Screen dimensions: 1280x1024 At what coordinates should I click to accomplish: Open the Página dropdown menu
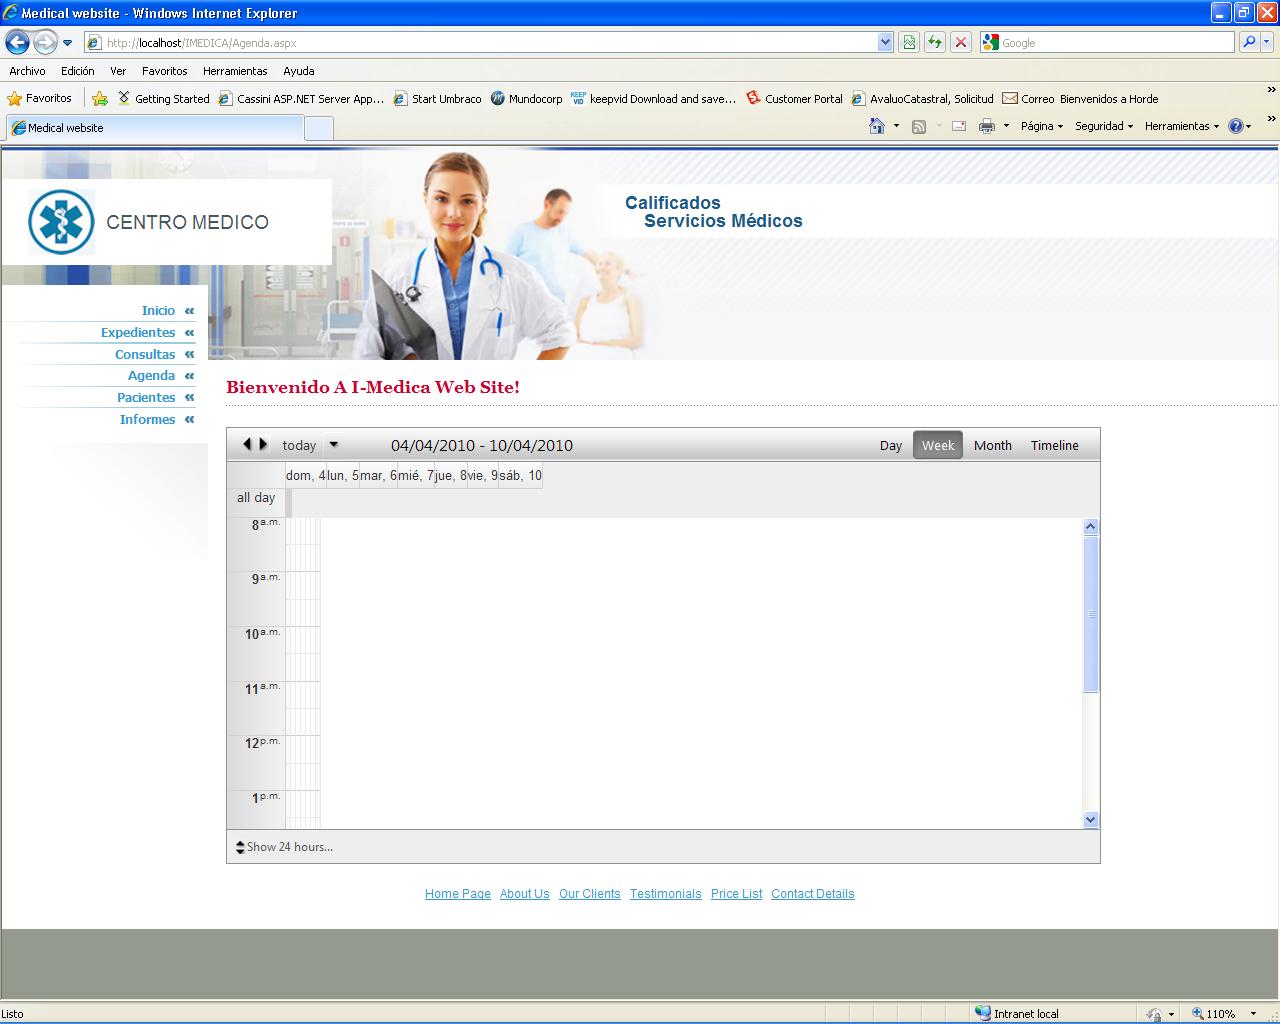tap(1041, 126)
